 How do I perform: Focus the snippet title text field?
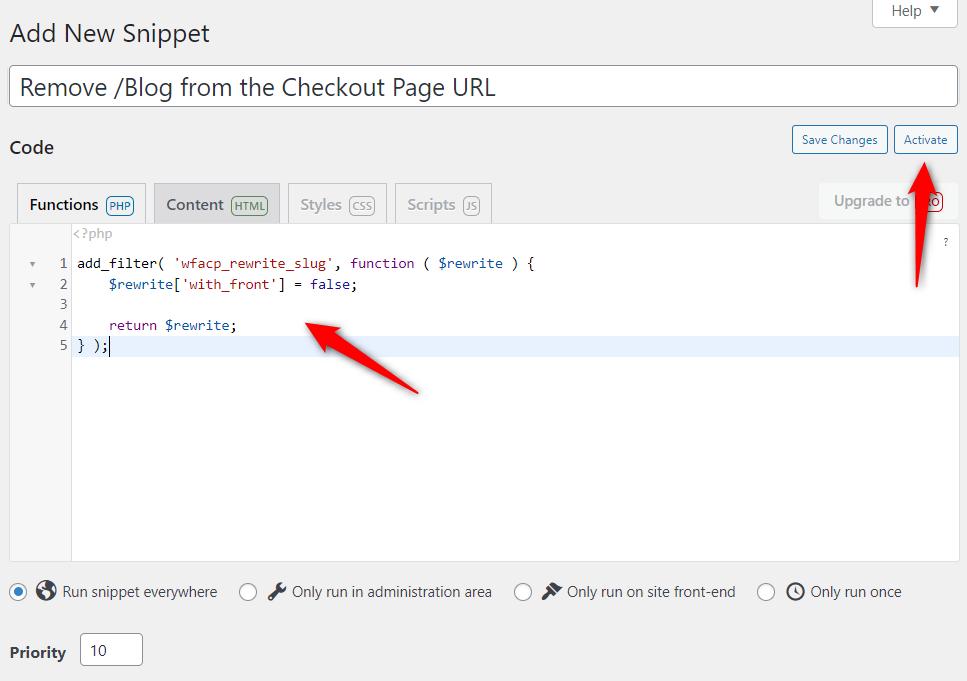point(482,87)
